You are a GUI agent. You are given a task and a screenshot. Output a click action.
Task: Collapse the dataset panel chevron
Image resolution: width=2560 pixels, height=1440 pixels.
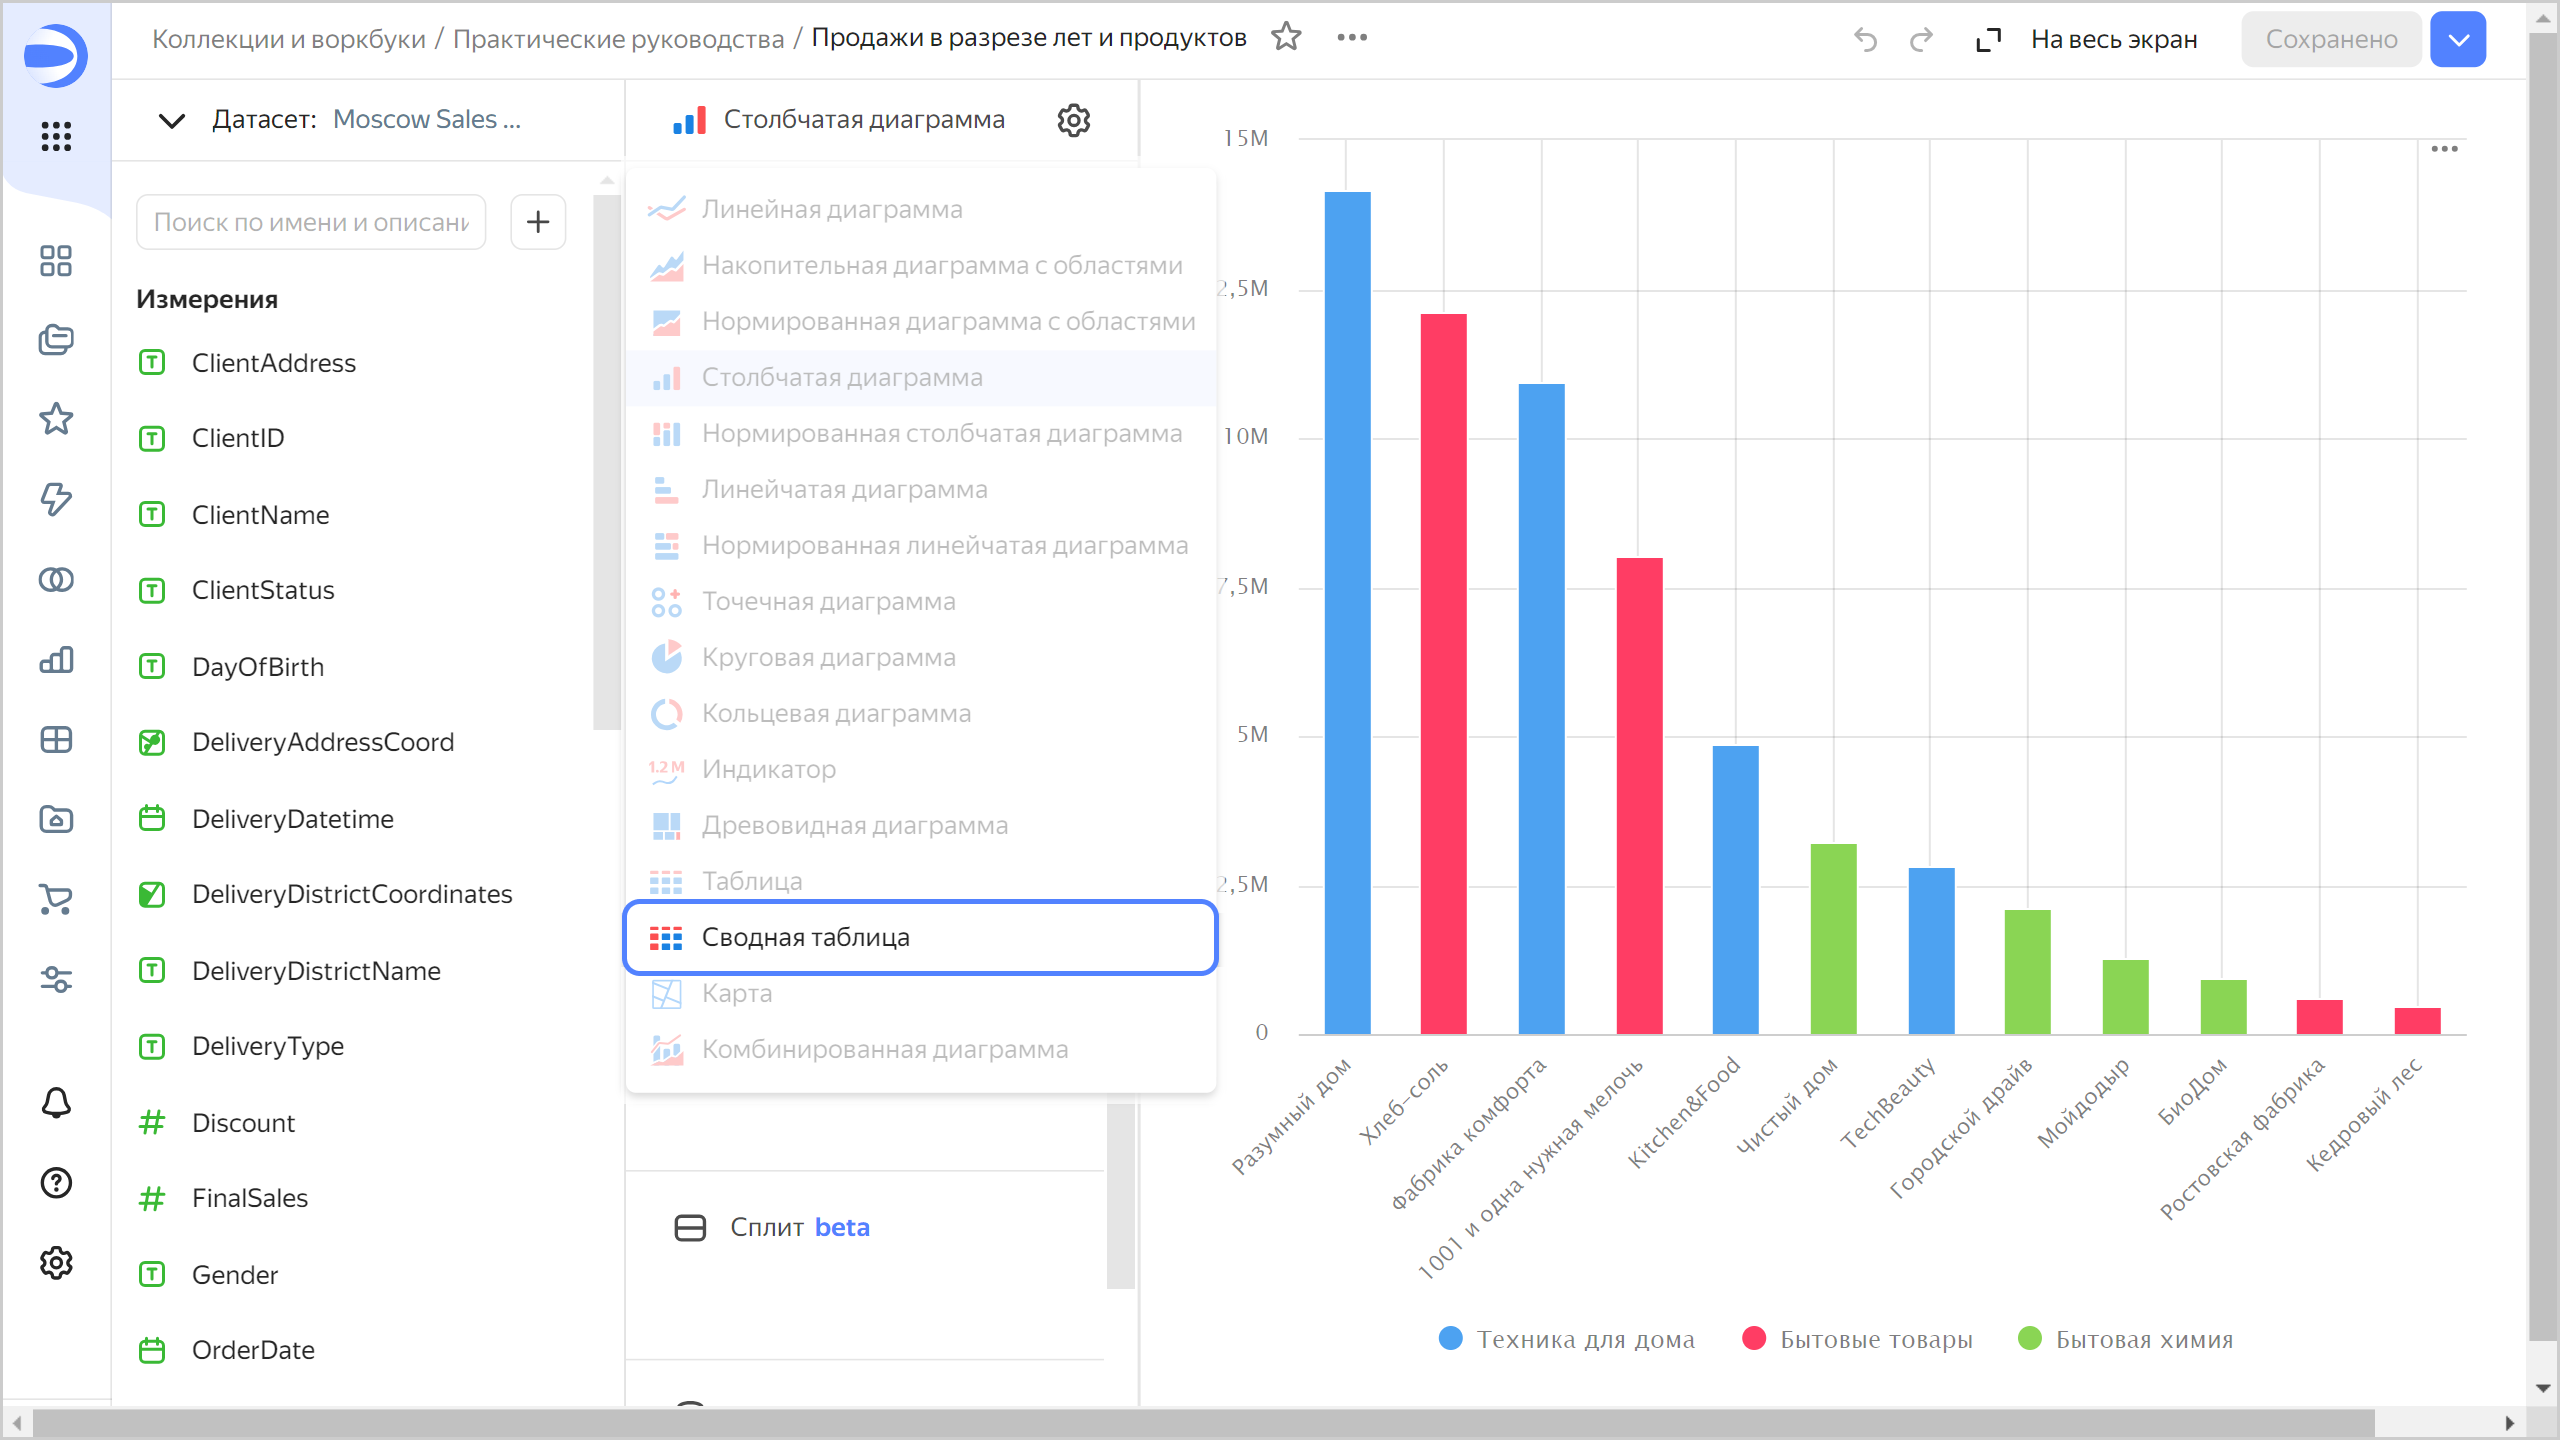[172, 121]
